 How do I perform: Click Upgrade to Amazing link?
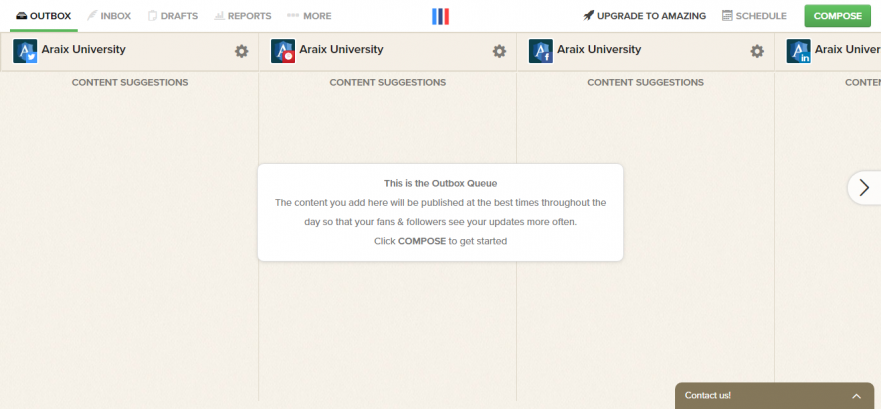pyautogui.click(x=645, y=16)
